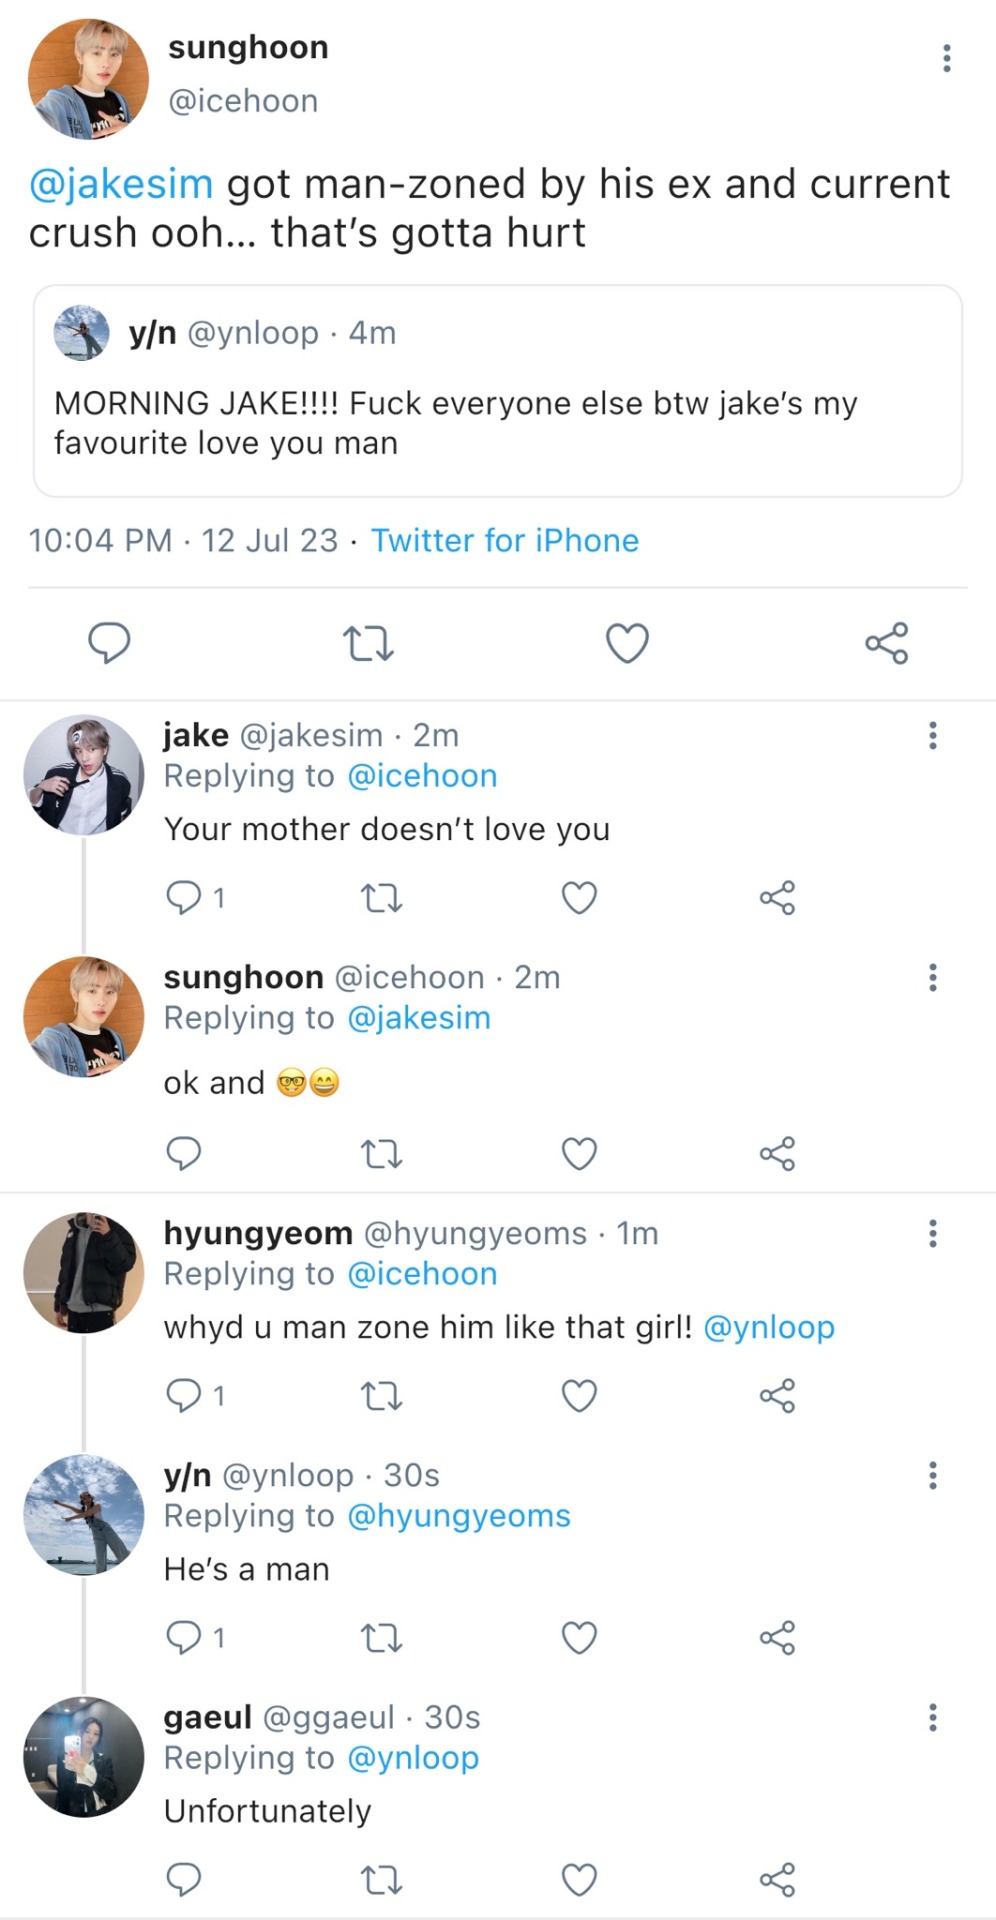Open the Twitter for iPhone link
Screen dimensions: 996x1920
(x=505, y=541)
